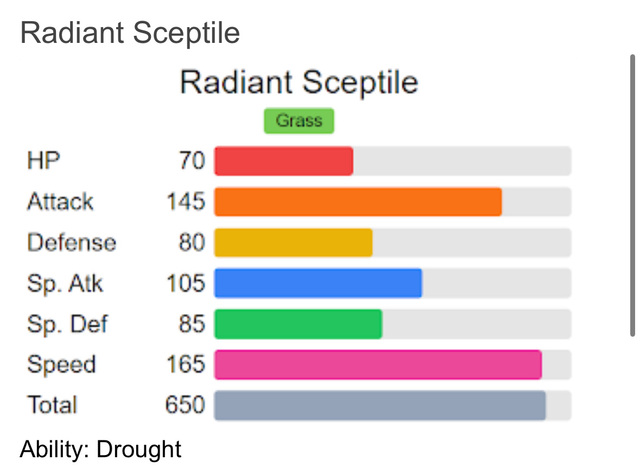Viewport: 640px width, 467px height.
Task: Click the pink Speed stat bar
Action: tap(378, 364)
